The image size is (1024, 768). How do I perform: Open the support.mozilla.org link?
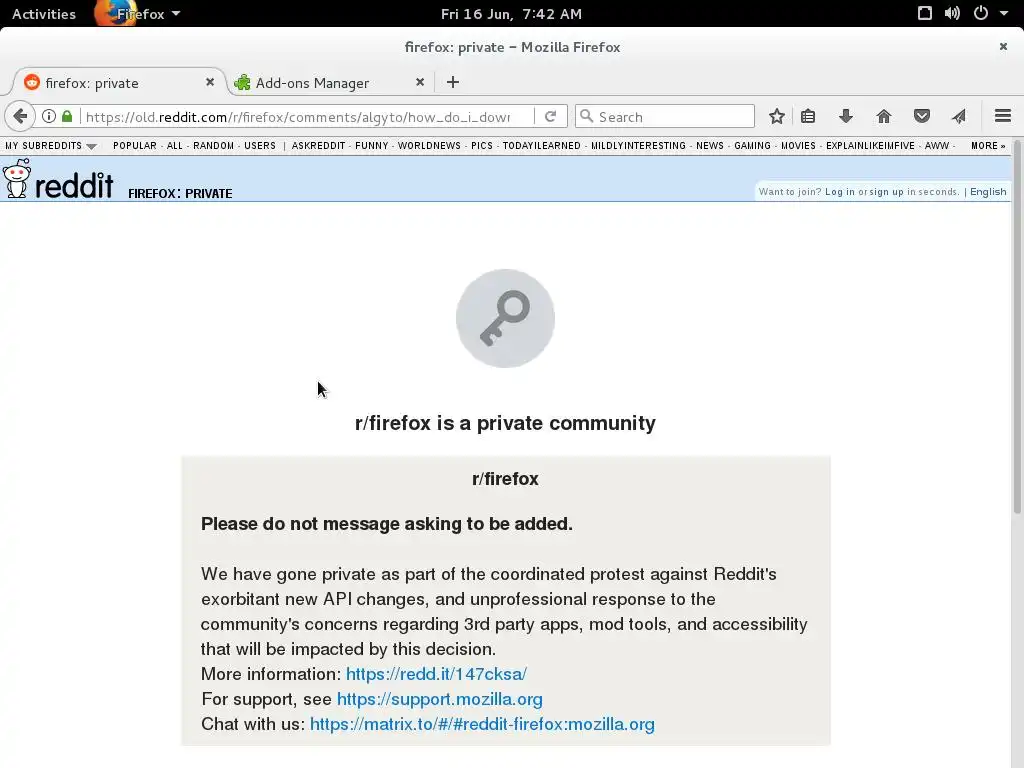tap(440, 699)
